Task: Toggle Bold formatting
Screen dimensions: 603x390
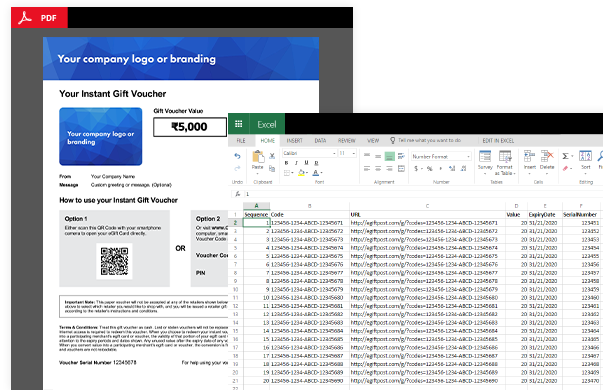Action: pos(286,163)
